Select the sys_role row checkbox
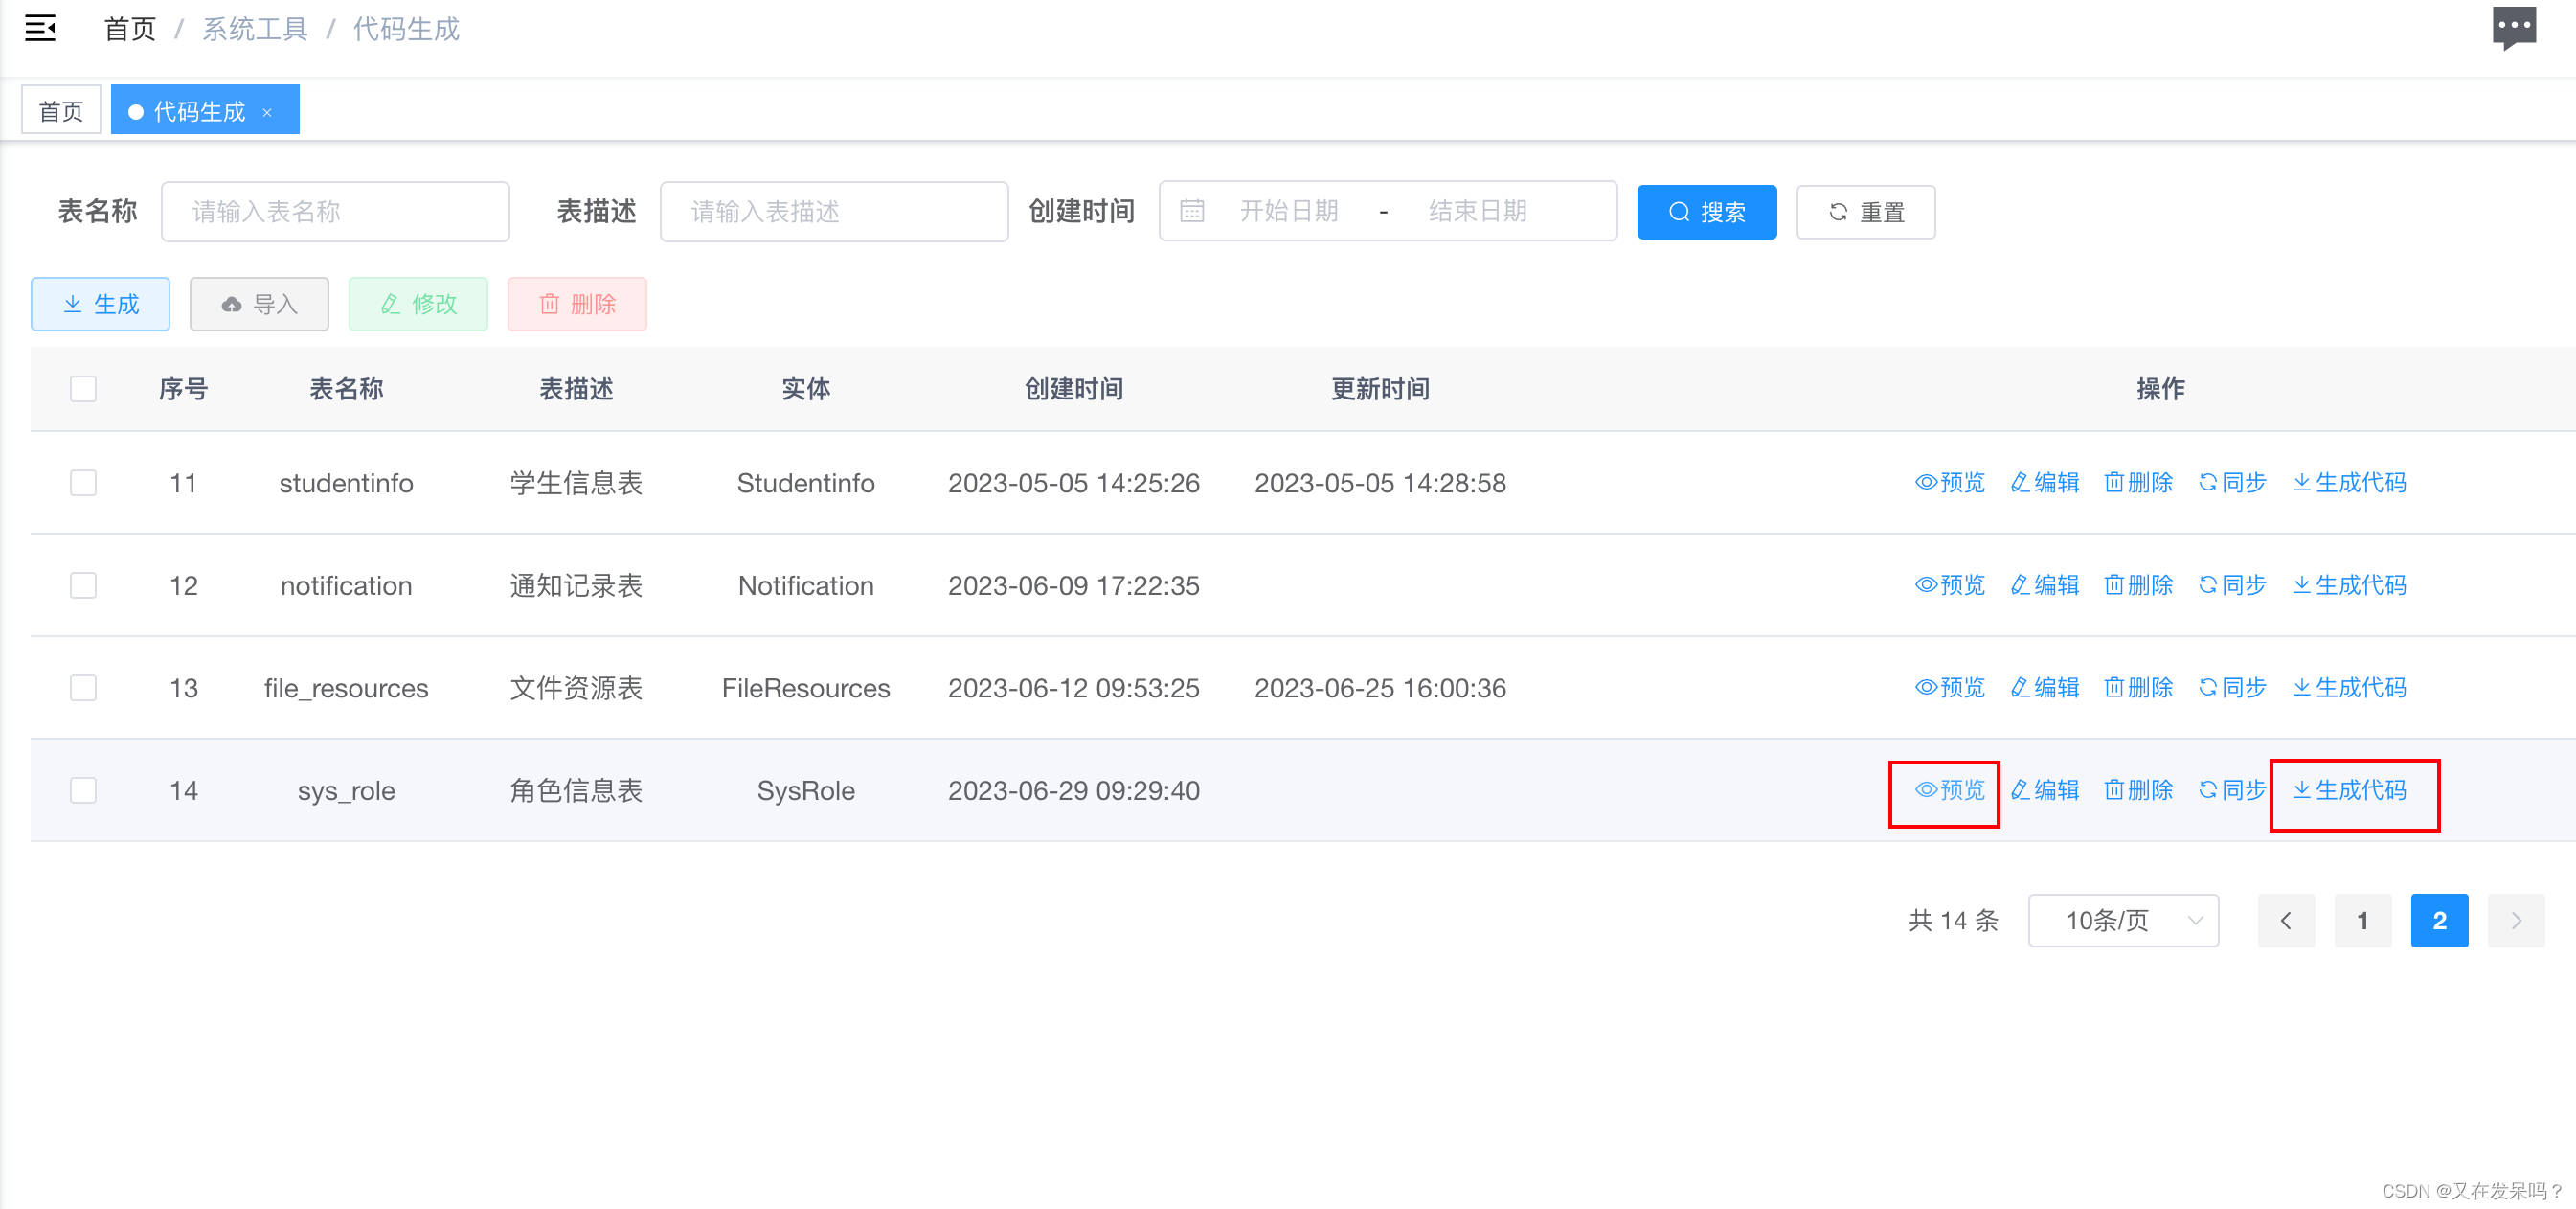The image size is (2576, 1209). 83,790
